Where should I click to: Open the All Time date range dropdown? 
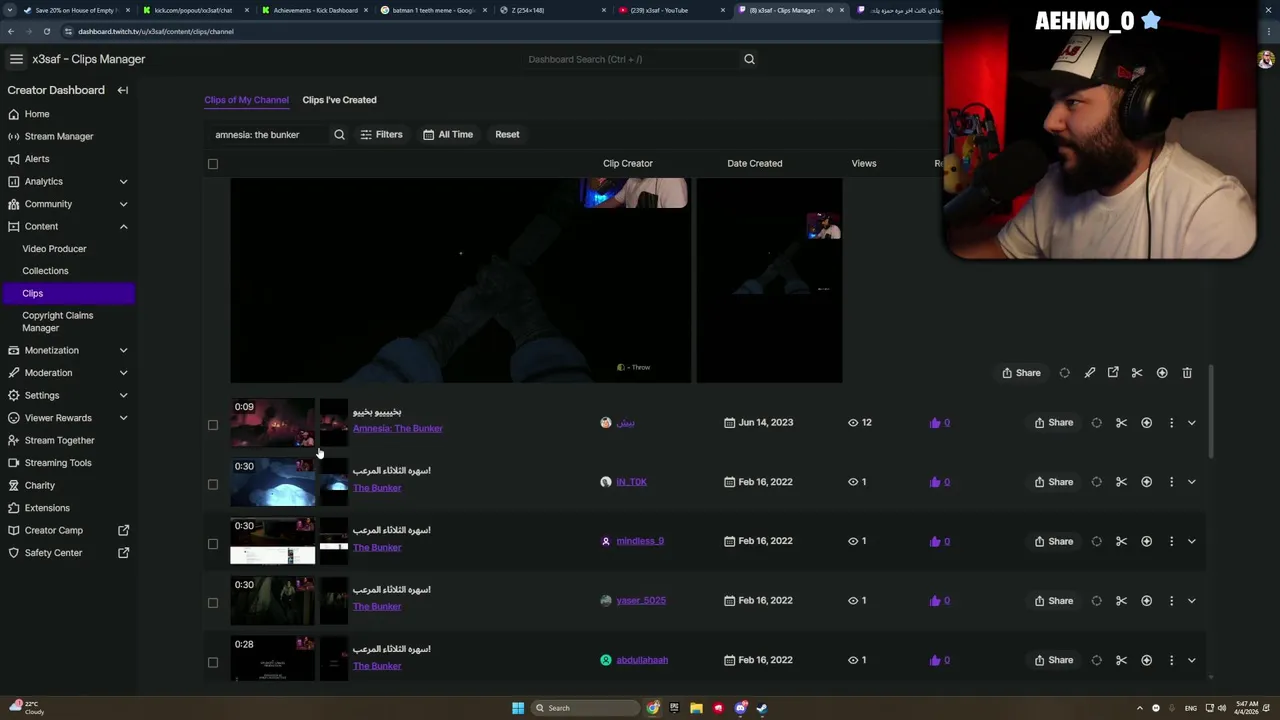coord(447,134)
